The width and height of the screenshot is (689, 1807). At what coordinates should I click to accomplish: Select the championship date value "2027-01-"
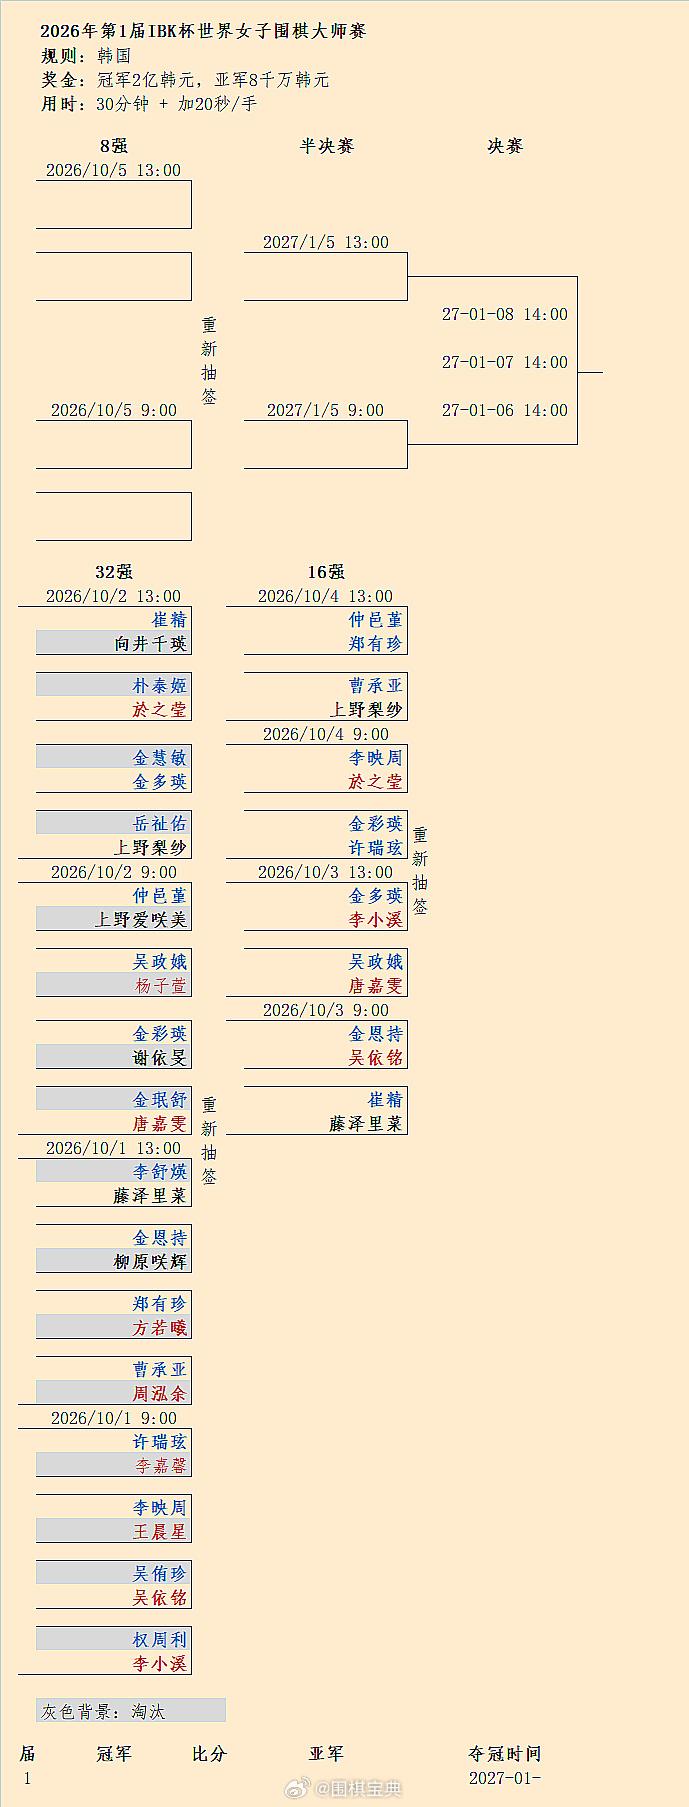click(x=505, y=1778)
